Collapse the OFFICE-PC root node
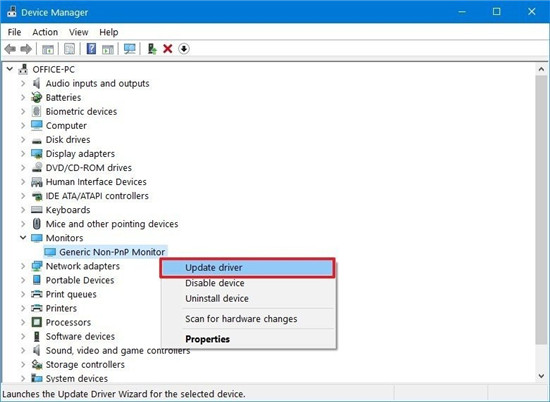Image resolution: width=550 pixels, height=402 pixels. click(10, 69)
